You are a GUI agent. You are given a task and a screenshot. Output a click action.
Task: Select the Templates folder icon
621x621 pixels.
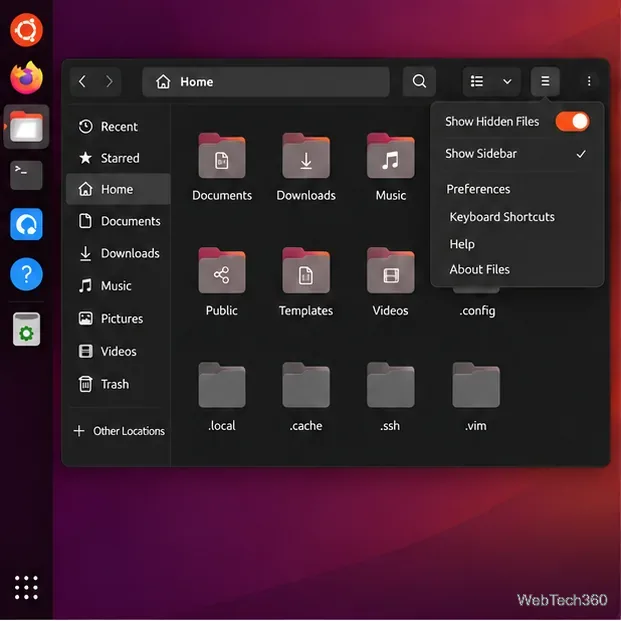306,270
